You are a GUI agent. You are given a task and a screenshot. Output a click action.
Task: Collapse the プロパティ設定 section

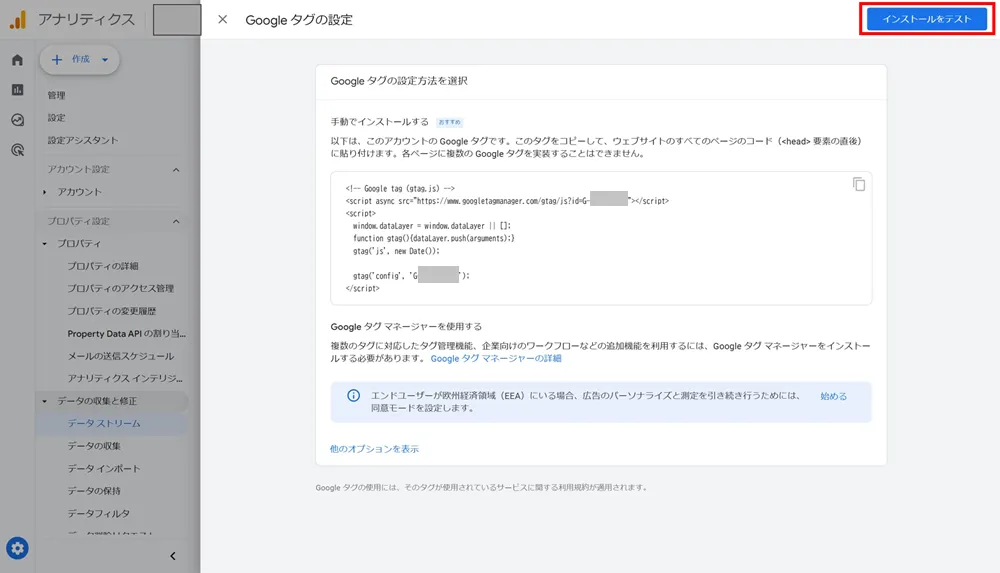176,221
